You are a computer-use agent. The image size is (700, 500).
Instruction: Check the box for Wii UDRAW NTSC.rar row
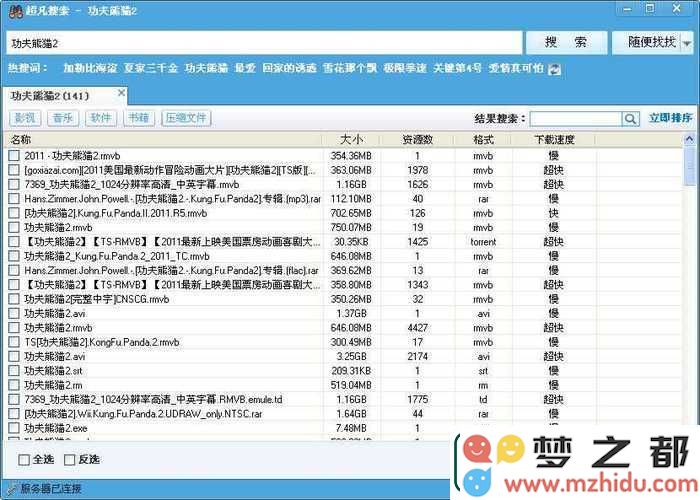pyautogui.click(x=14, y=414)
